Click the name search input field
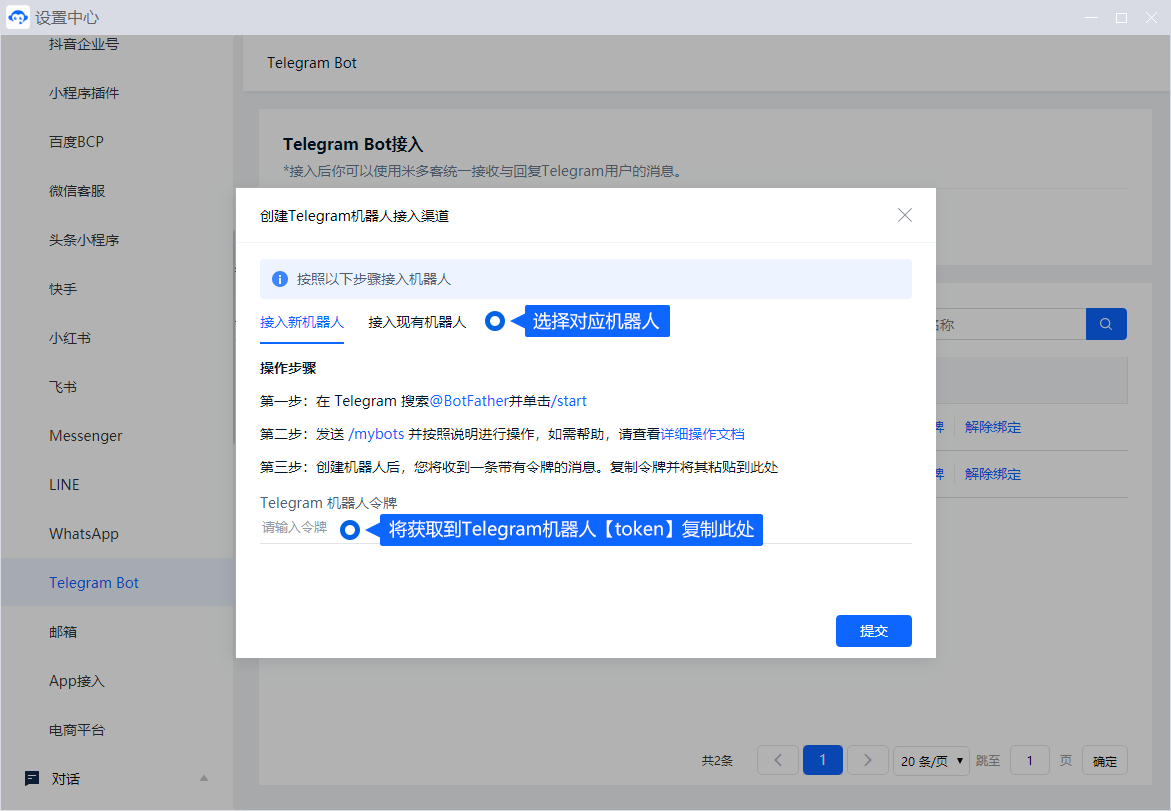Screen dimensions: 1171x811 pyautogui.click(x=1010, y=324)
